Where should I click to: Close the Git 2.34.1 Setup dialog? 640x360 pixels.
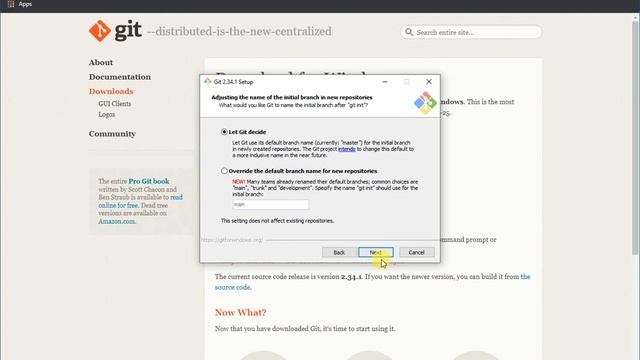point(429,82)
